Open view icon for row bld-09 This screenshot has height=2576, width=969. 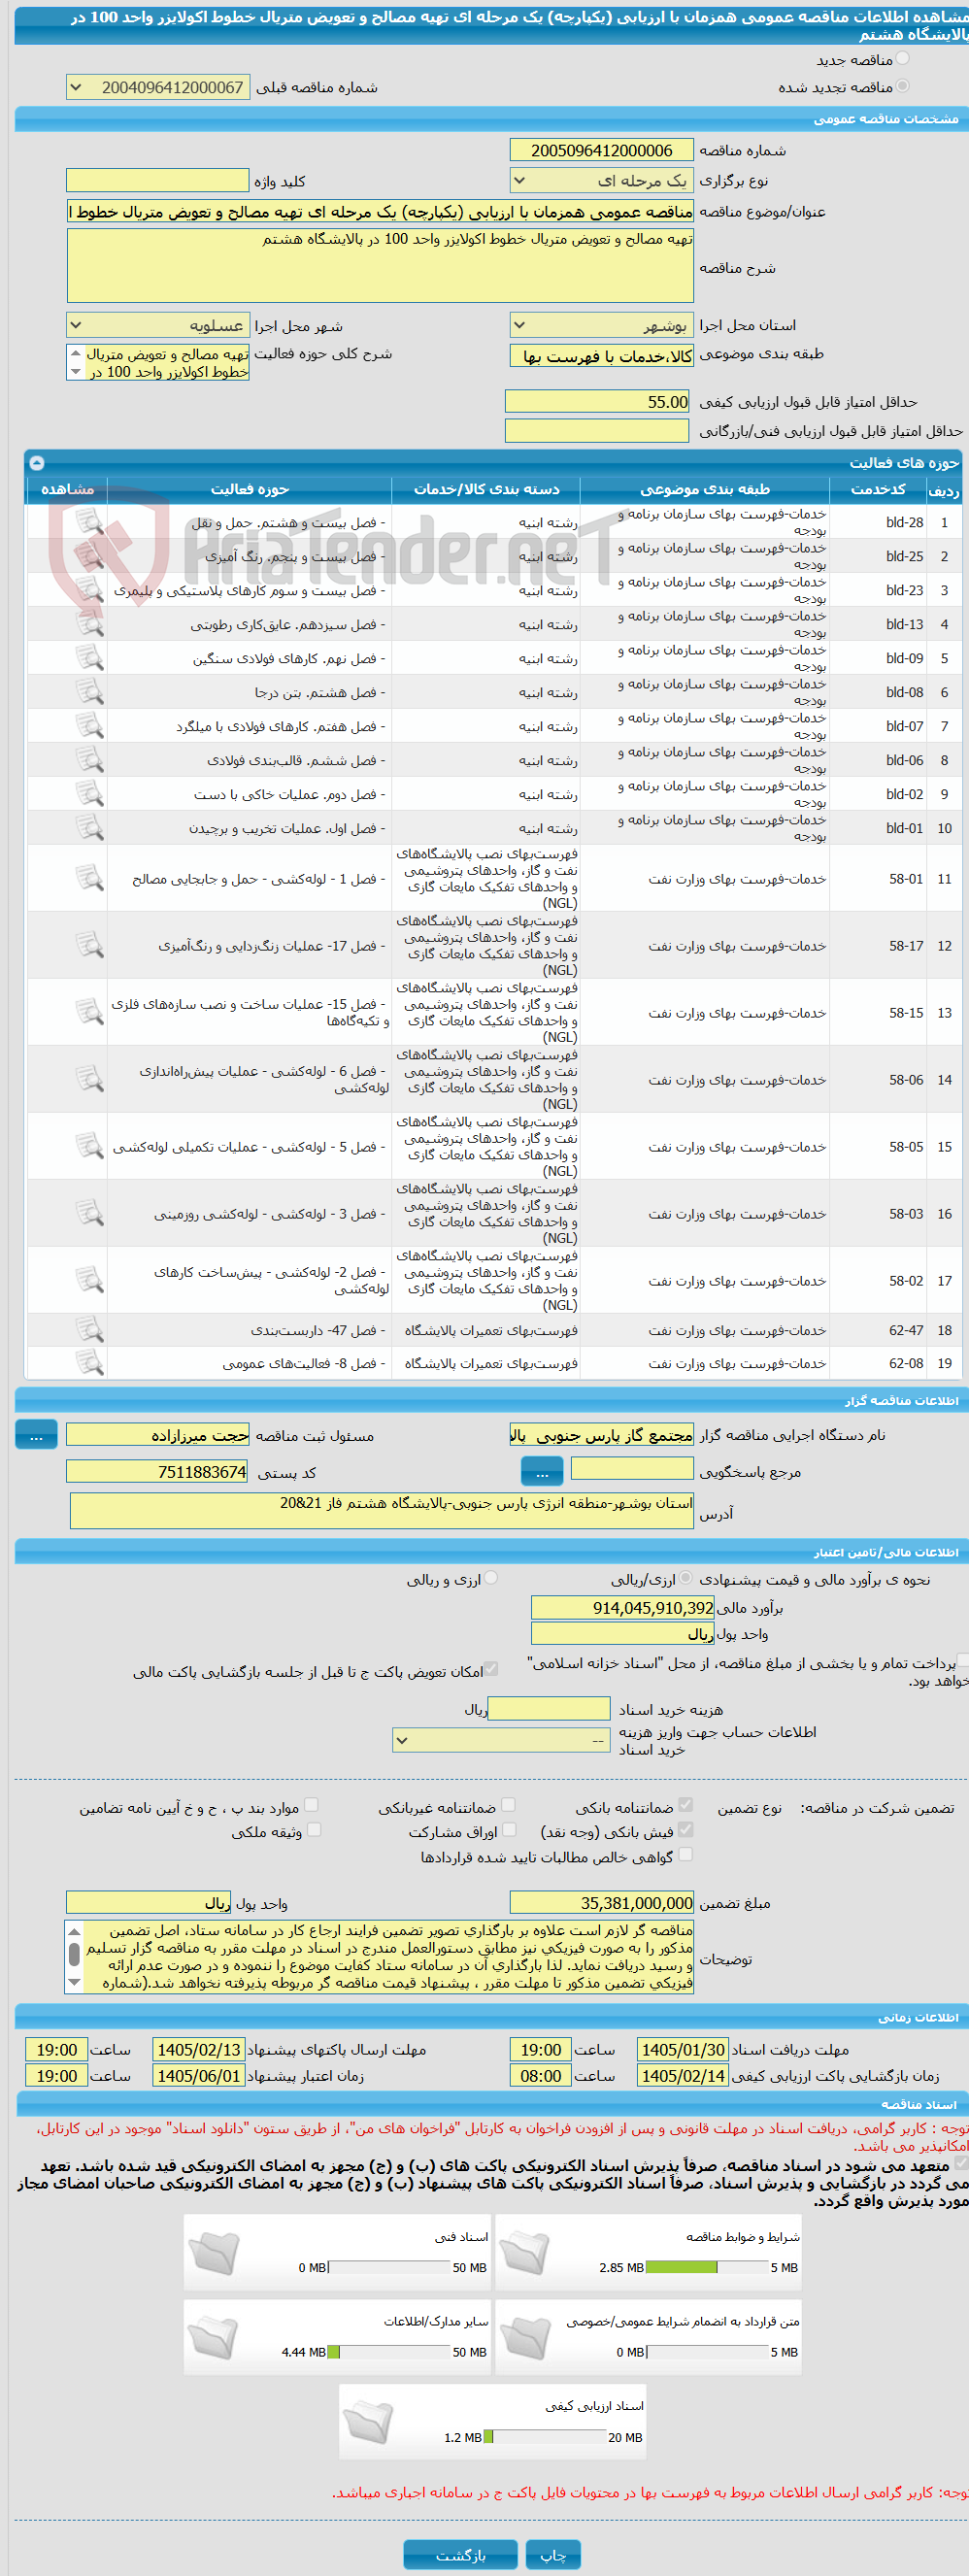point(90,658)
